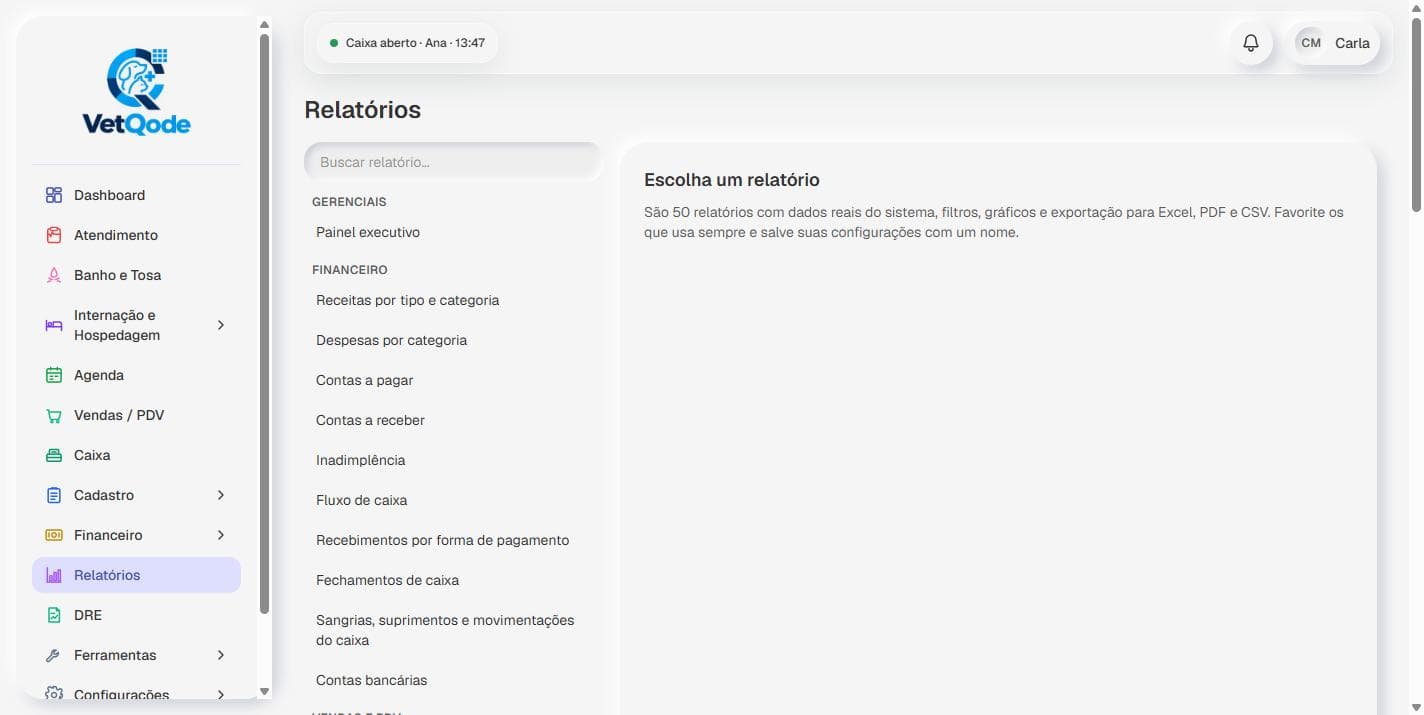This screenshot has height=715, width=1424.
Task: Click the sidebar scrollbar up arrow
Action: 264,24
